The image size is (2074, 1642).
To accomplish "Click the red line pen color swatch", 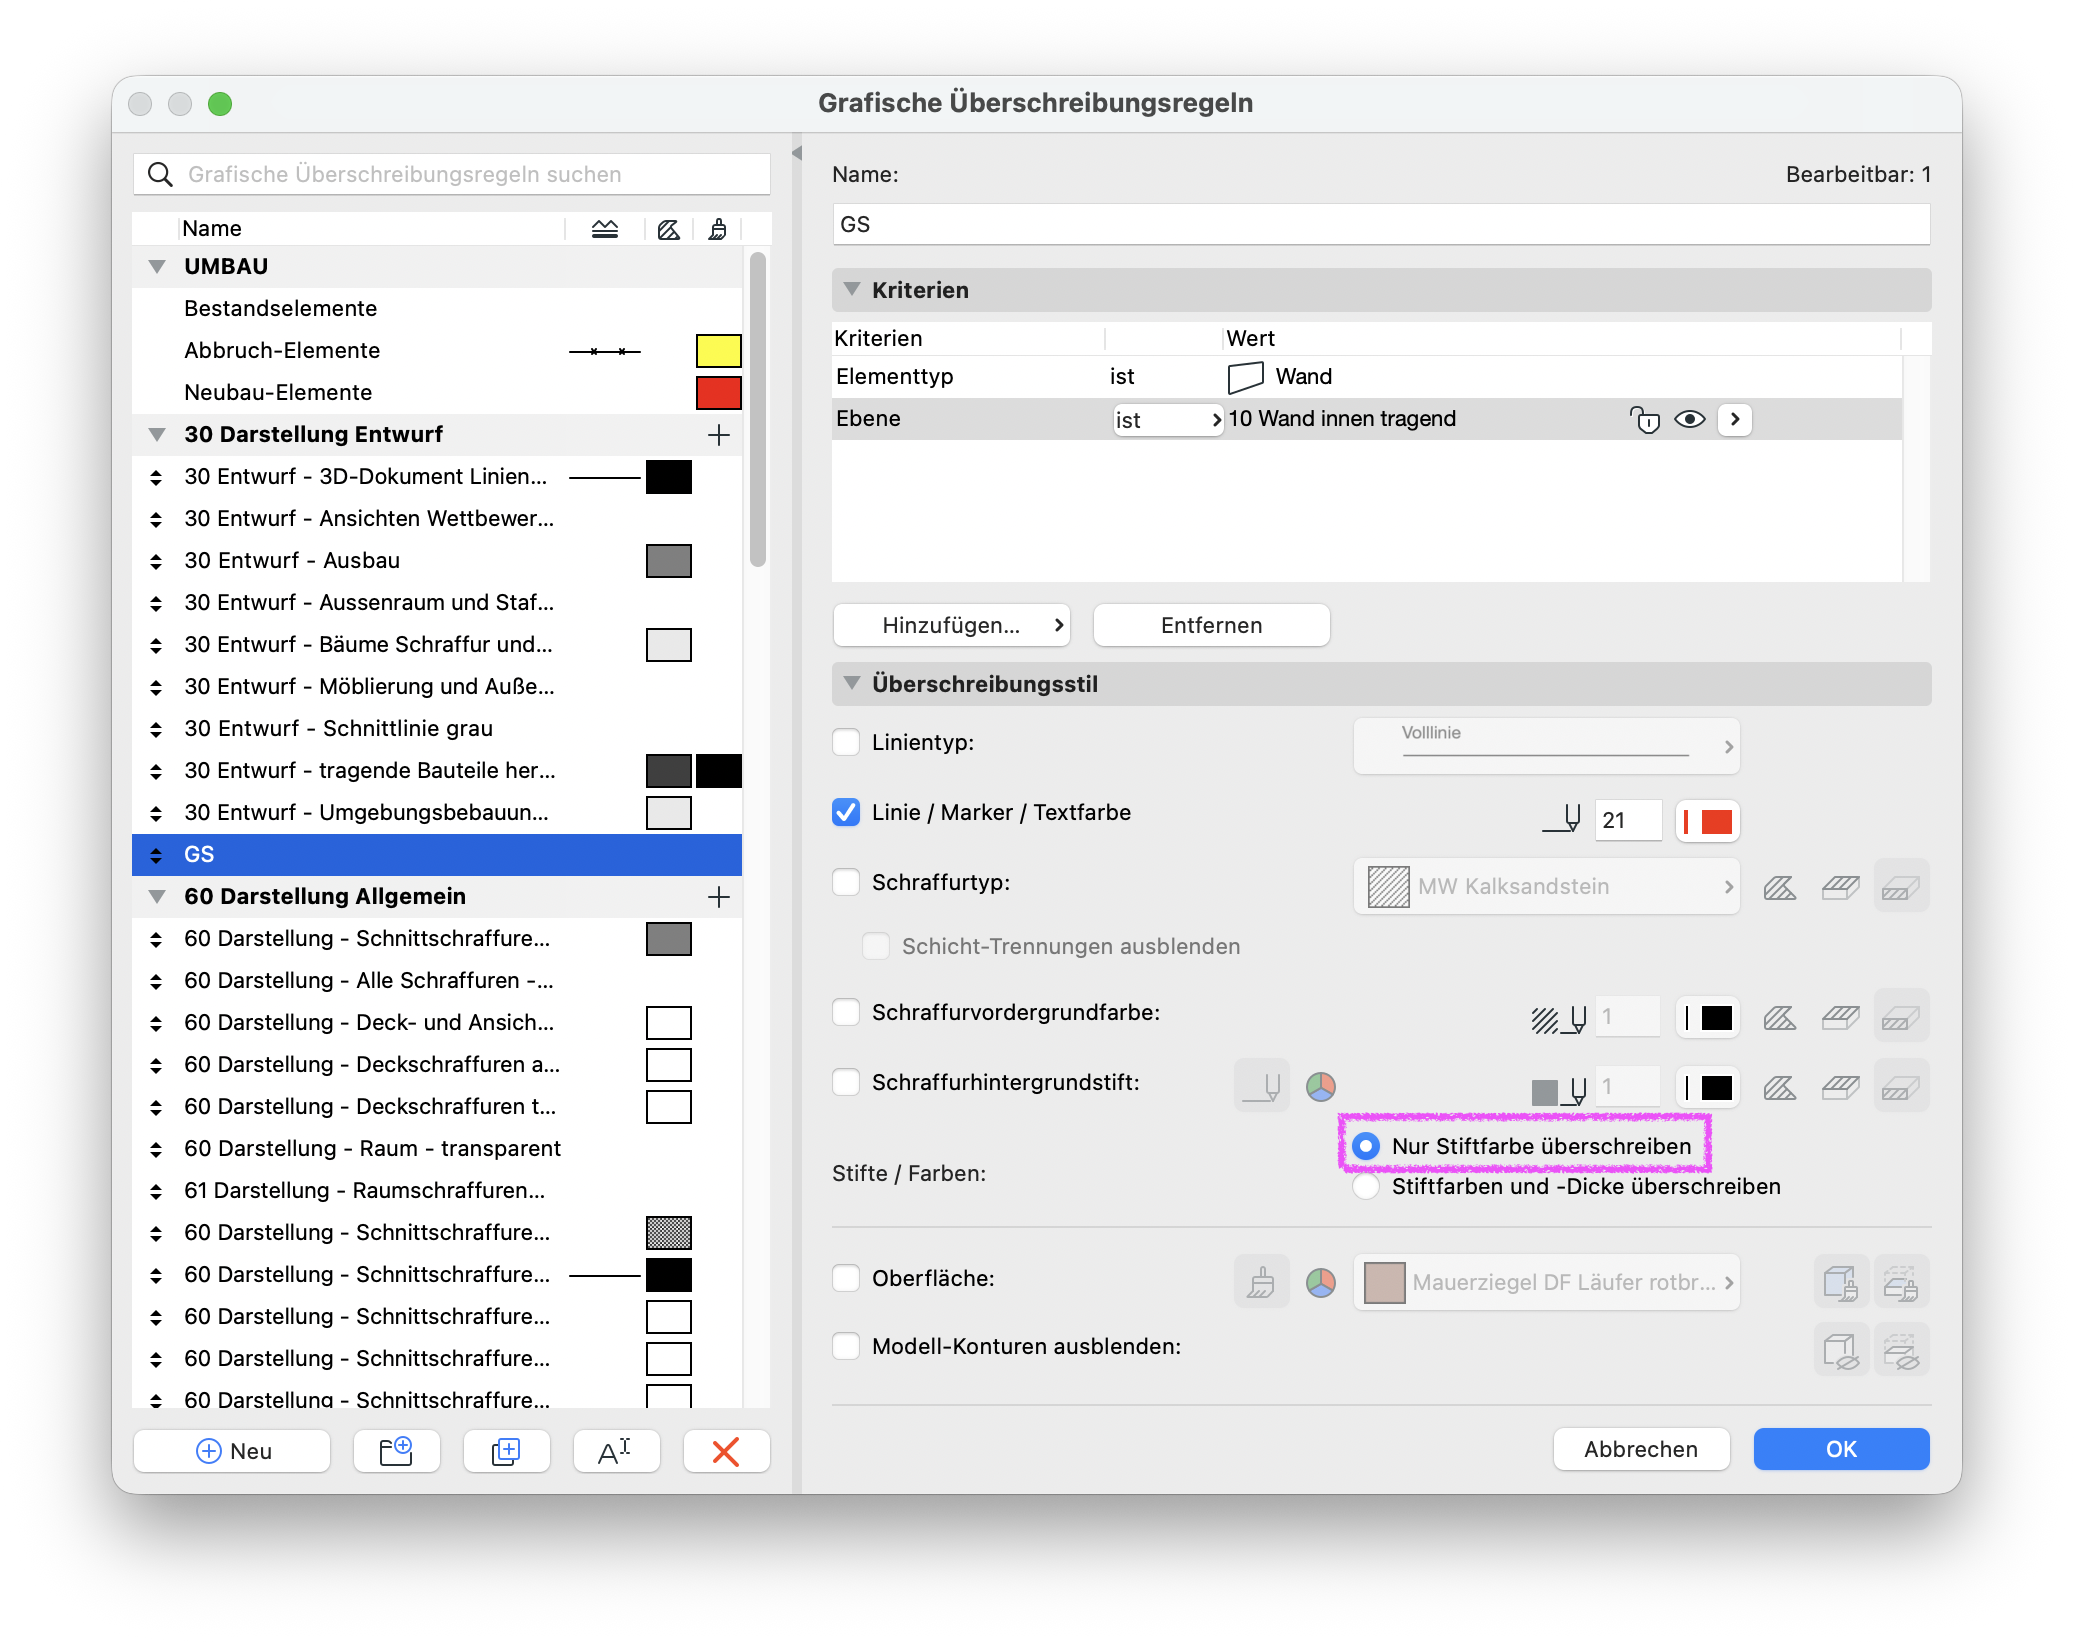I will [1708, 821].
